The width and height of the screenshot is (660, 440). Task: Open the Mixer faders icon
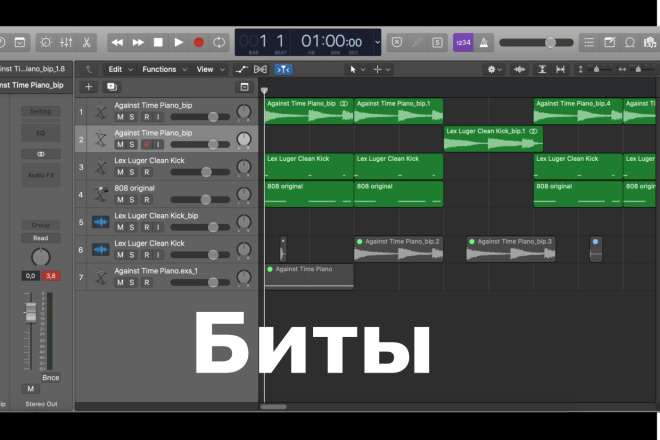tap(66, 43)
